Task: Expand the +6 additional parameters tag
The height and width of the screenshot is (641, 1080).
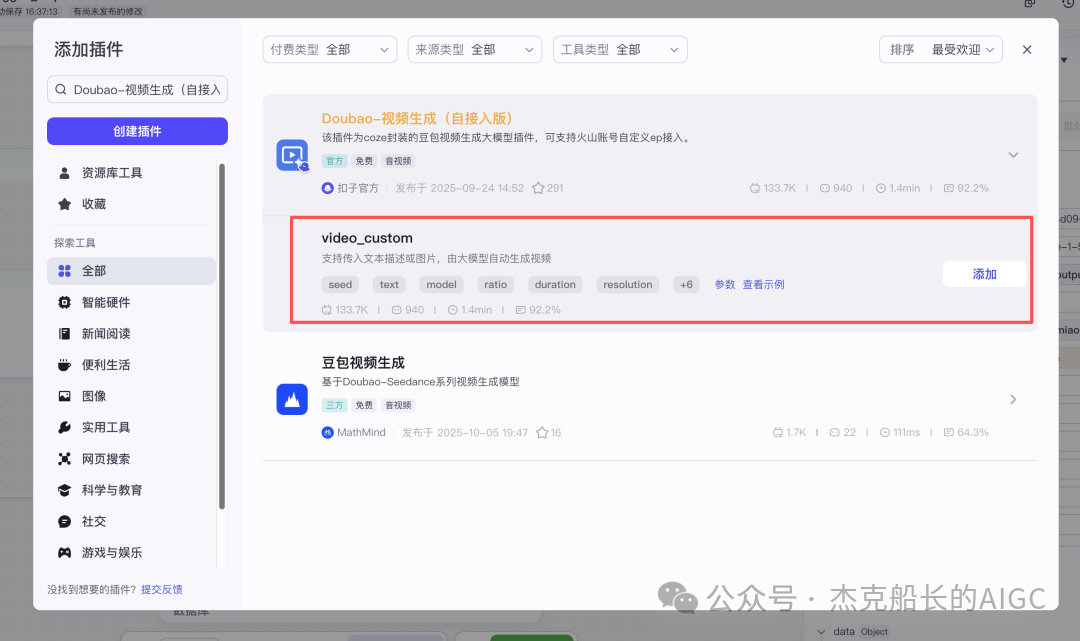Action: pos(686,284)
